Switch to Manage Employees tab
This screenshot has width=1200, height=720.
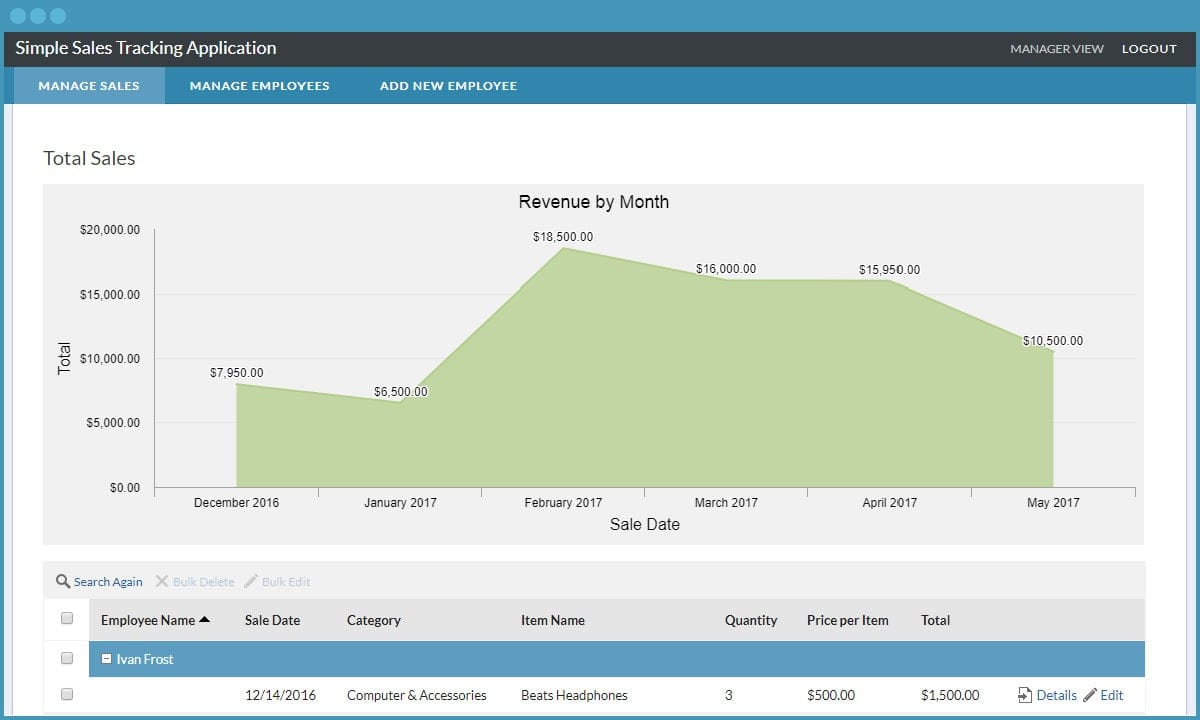click(259, 86)
